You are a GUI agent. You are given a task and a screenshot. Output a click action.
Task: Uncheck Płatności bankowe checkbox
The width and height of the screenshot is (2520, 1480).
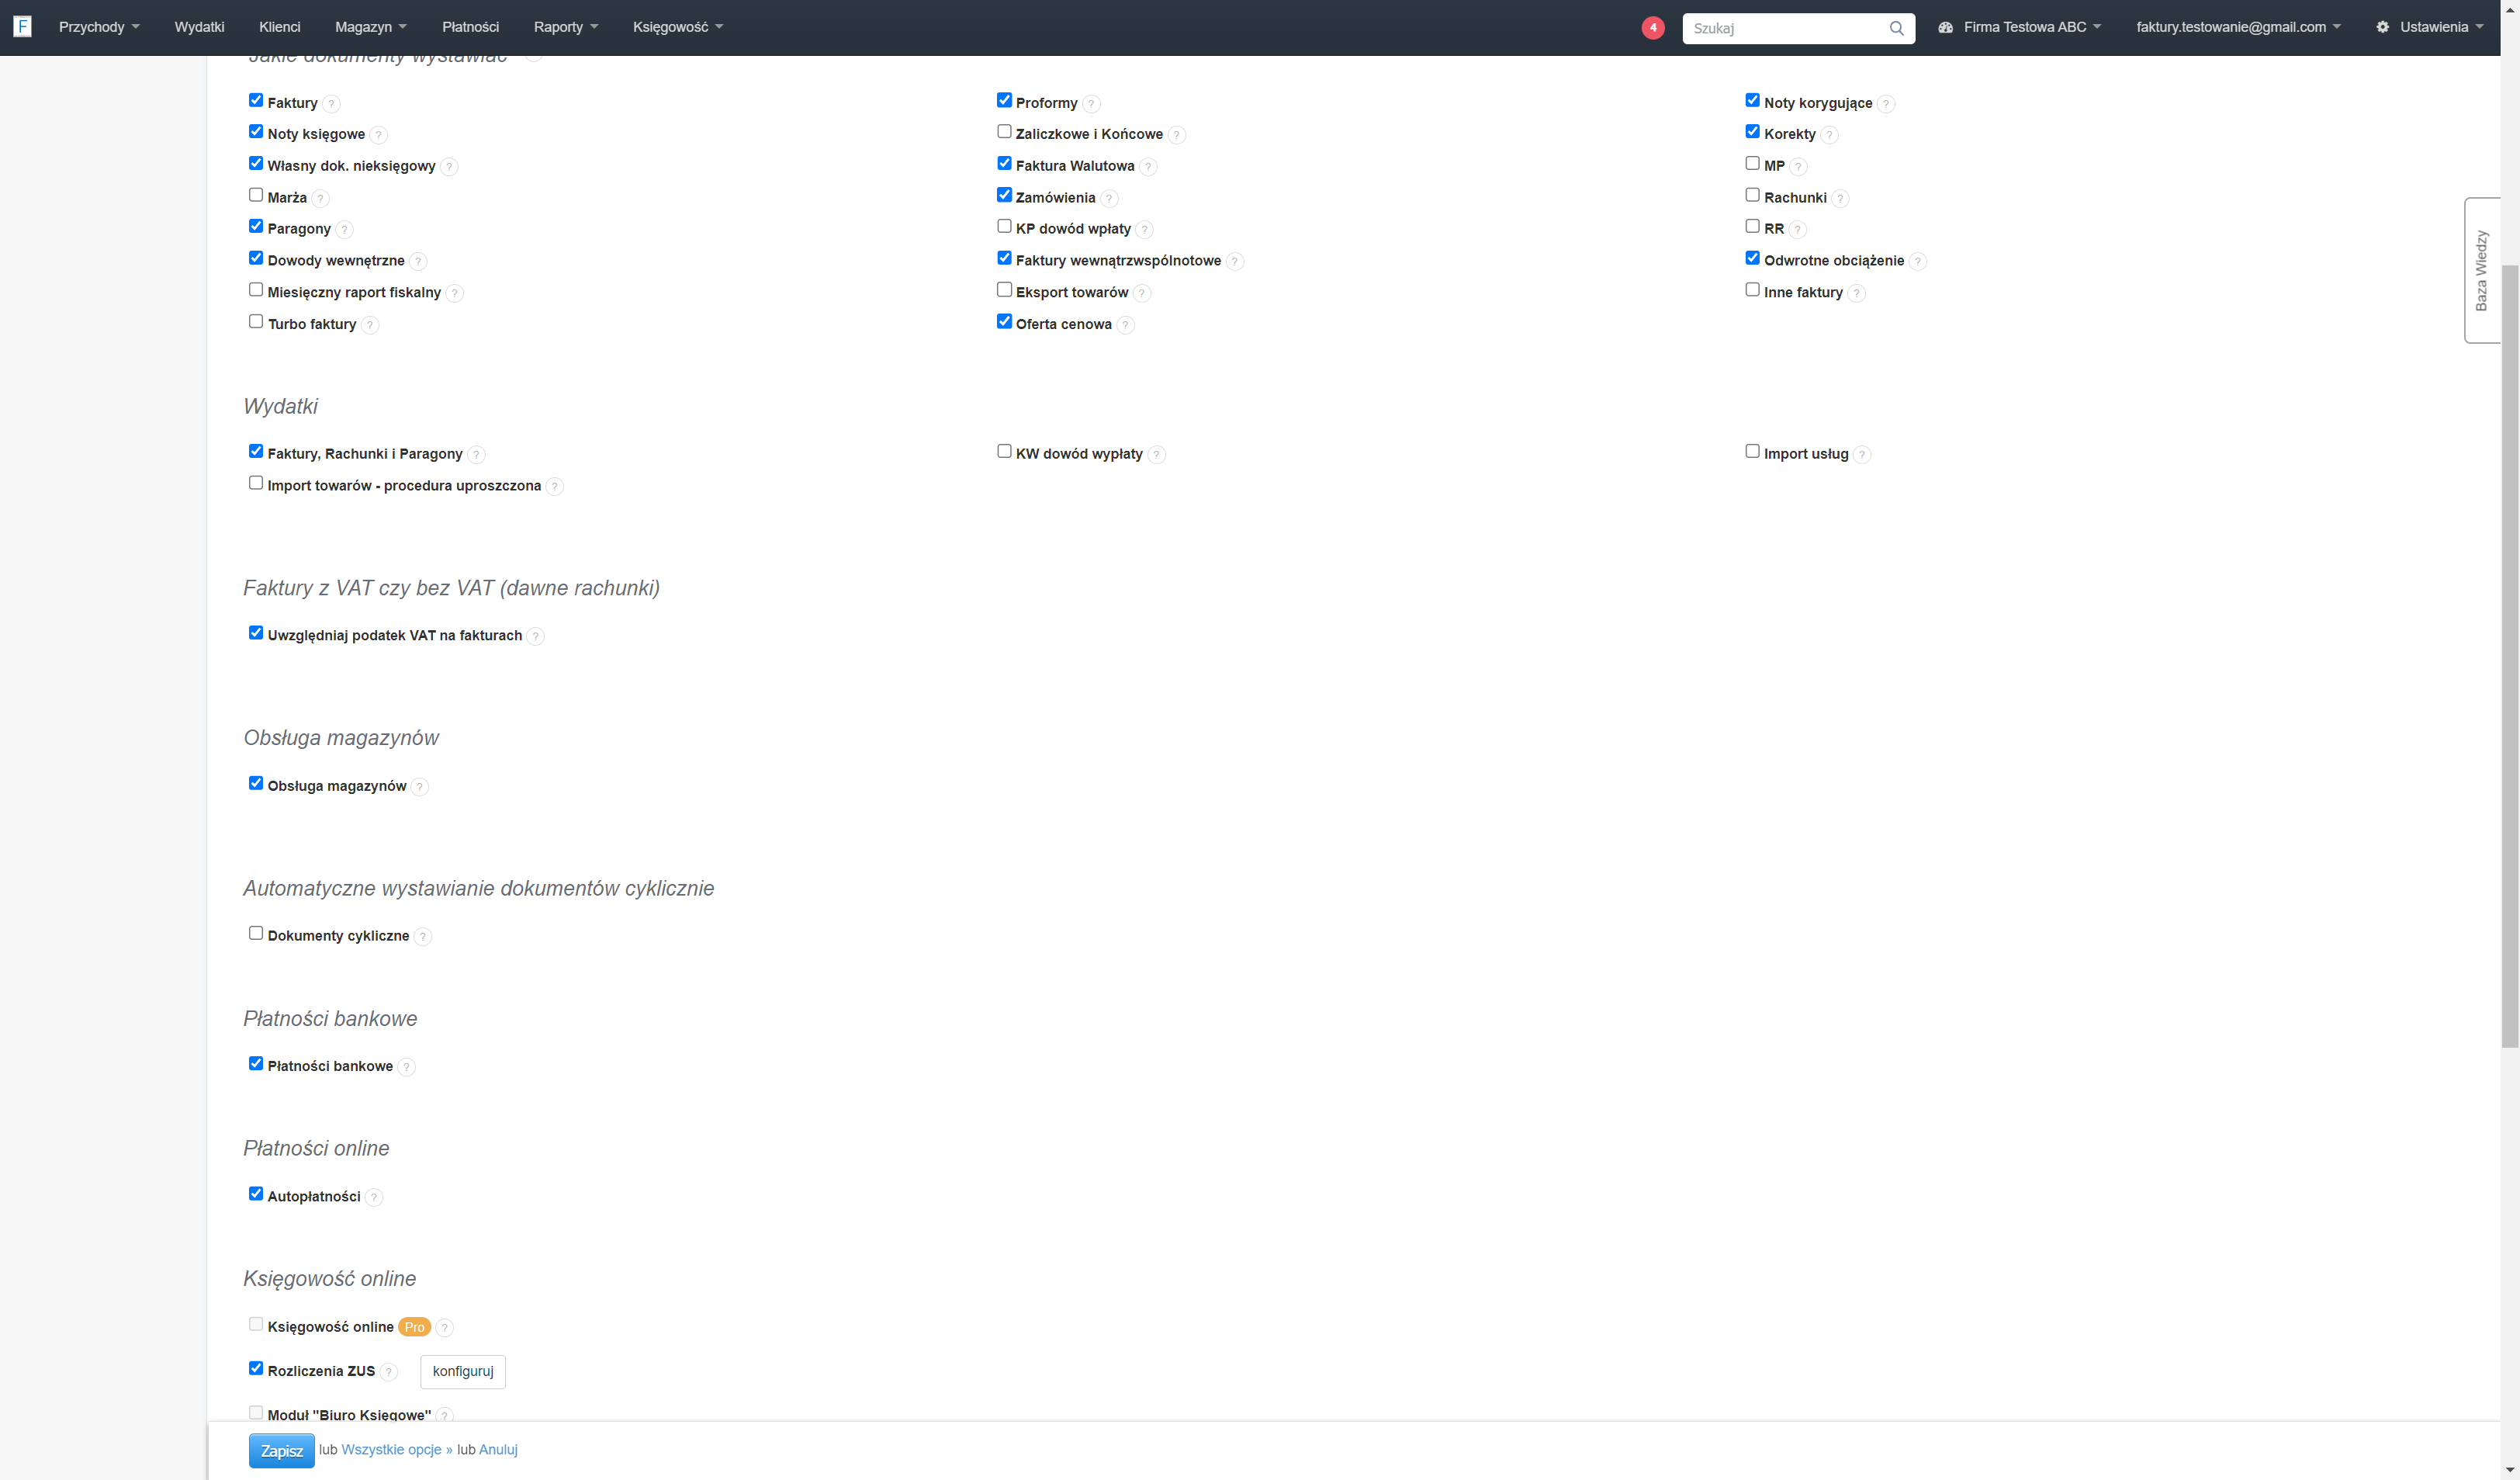point(256,1063)
